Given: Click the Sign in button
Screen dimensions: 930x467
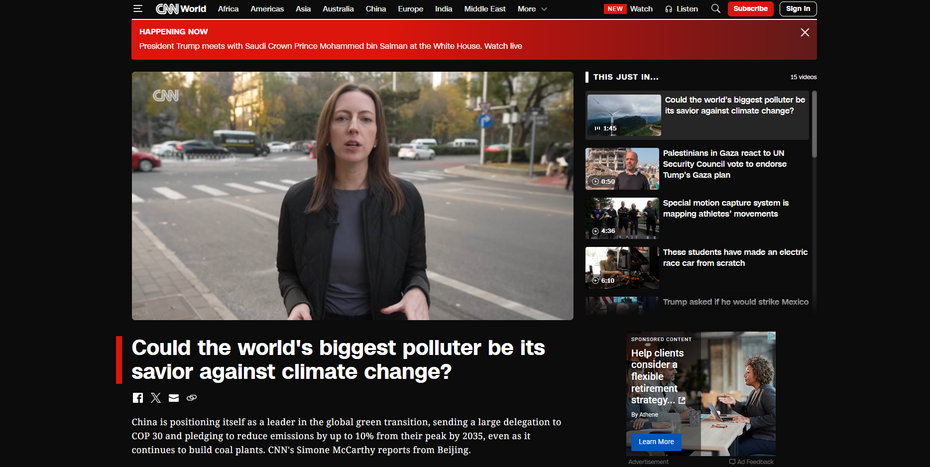Looking at the screenshot, I should click(x=798, y=9).
